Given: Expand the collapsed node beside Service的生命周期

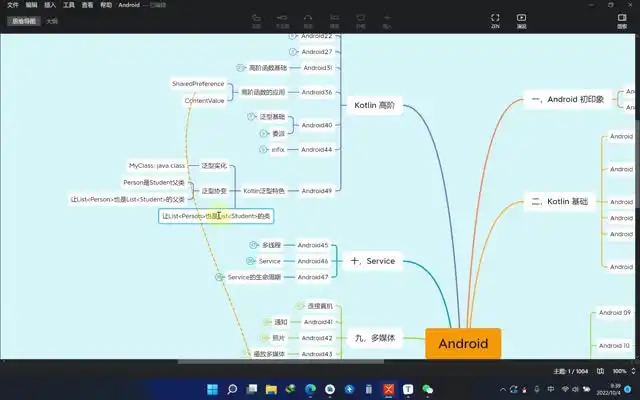Looking at the screenshot, I should coord(219,277).
